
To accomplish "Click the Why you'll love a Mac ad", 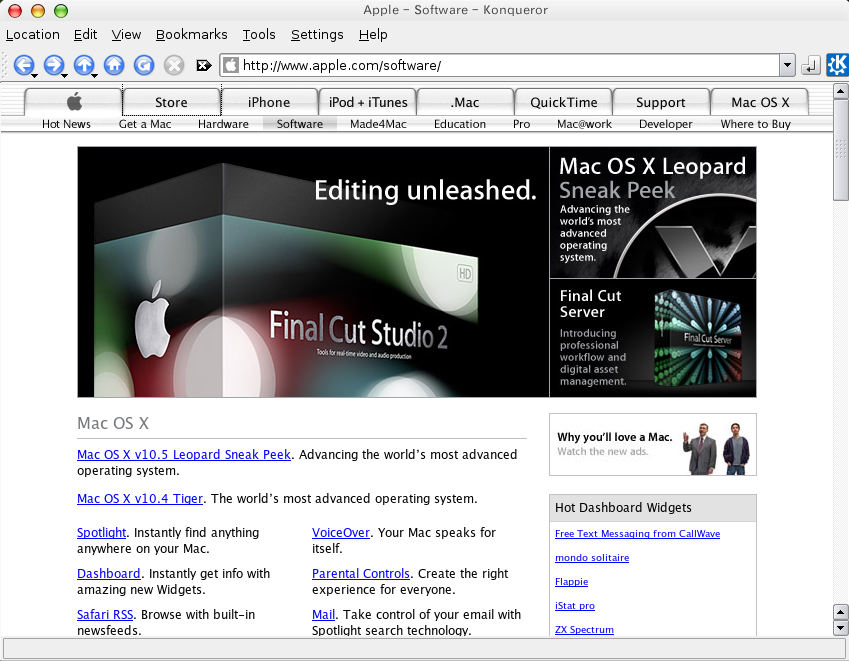I will pyautogui.click(x=652, y=444).
